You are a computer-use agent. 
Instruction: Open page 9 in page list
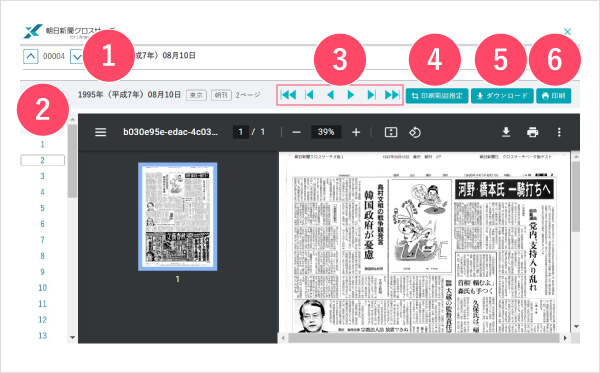(x=42, y=272)
